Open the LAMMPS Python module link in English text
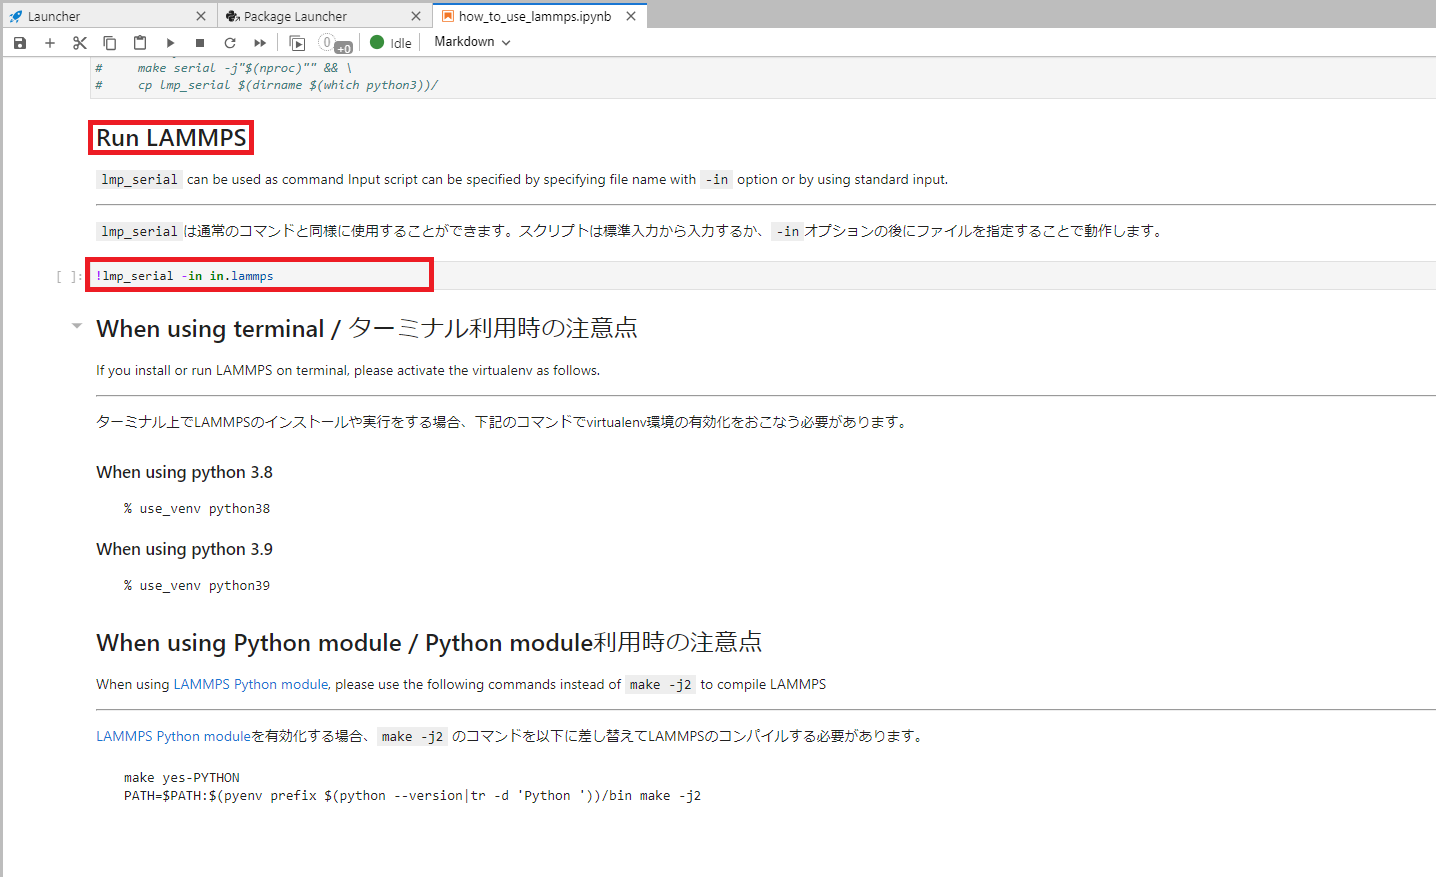Viewport: 1436px width, 877px height. click(x=250, y=684)
